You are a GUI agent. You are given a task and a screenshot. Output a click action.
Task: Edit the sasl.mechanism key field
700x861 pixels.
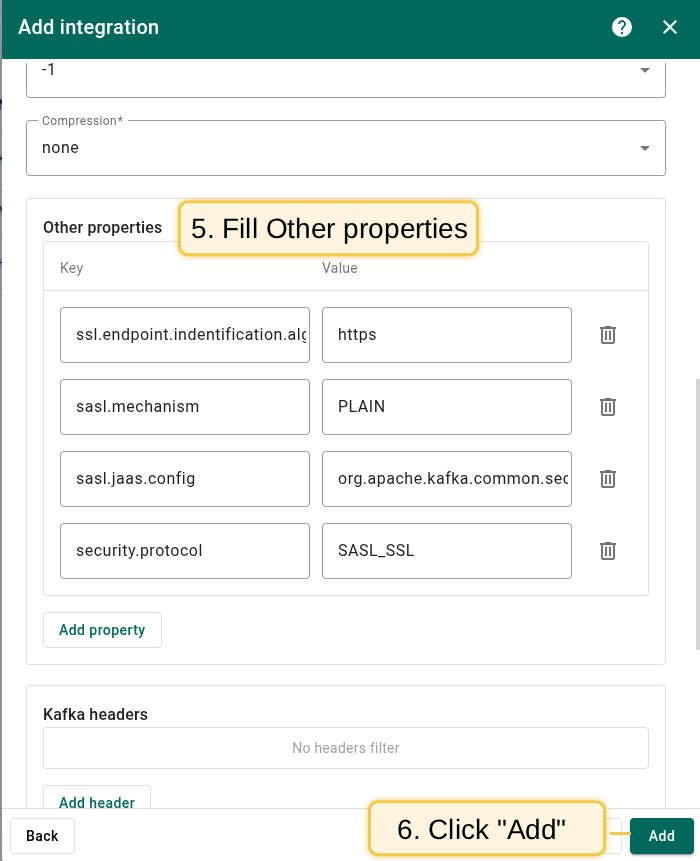click(185, 407)
